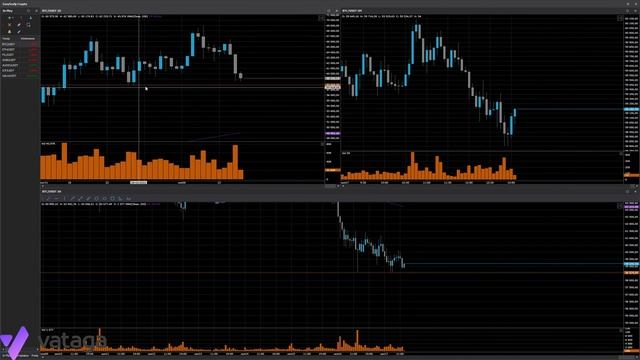The width and height of the screenshot is (640, 360).
Task: Select the orange horizontal level line in bottom chart
Action: click(333, 273)
